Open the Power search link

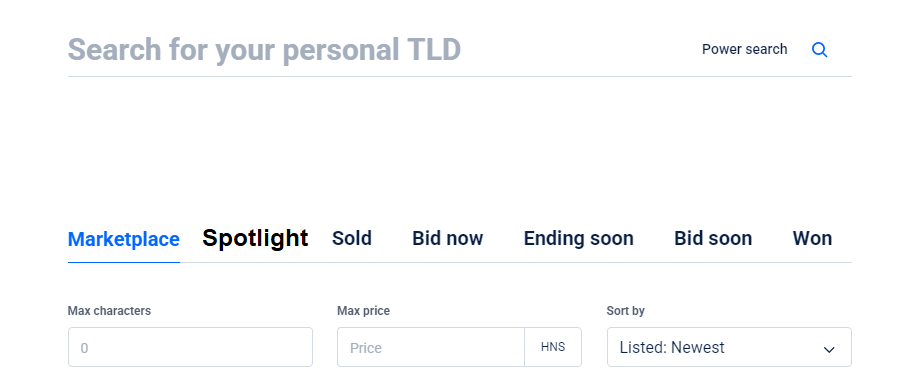pos(744,50)
